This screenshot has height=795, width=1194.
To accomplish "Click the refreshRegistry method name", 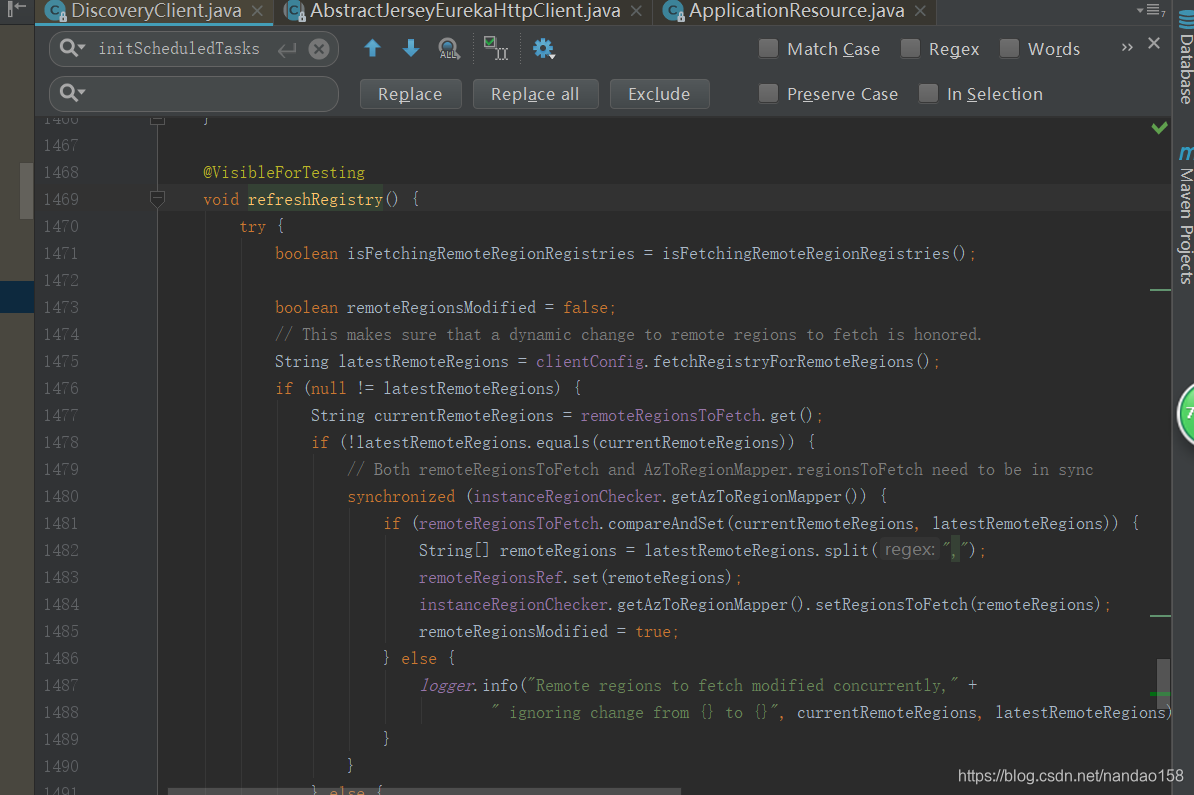I will [x=315, y=199].
